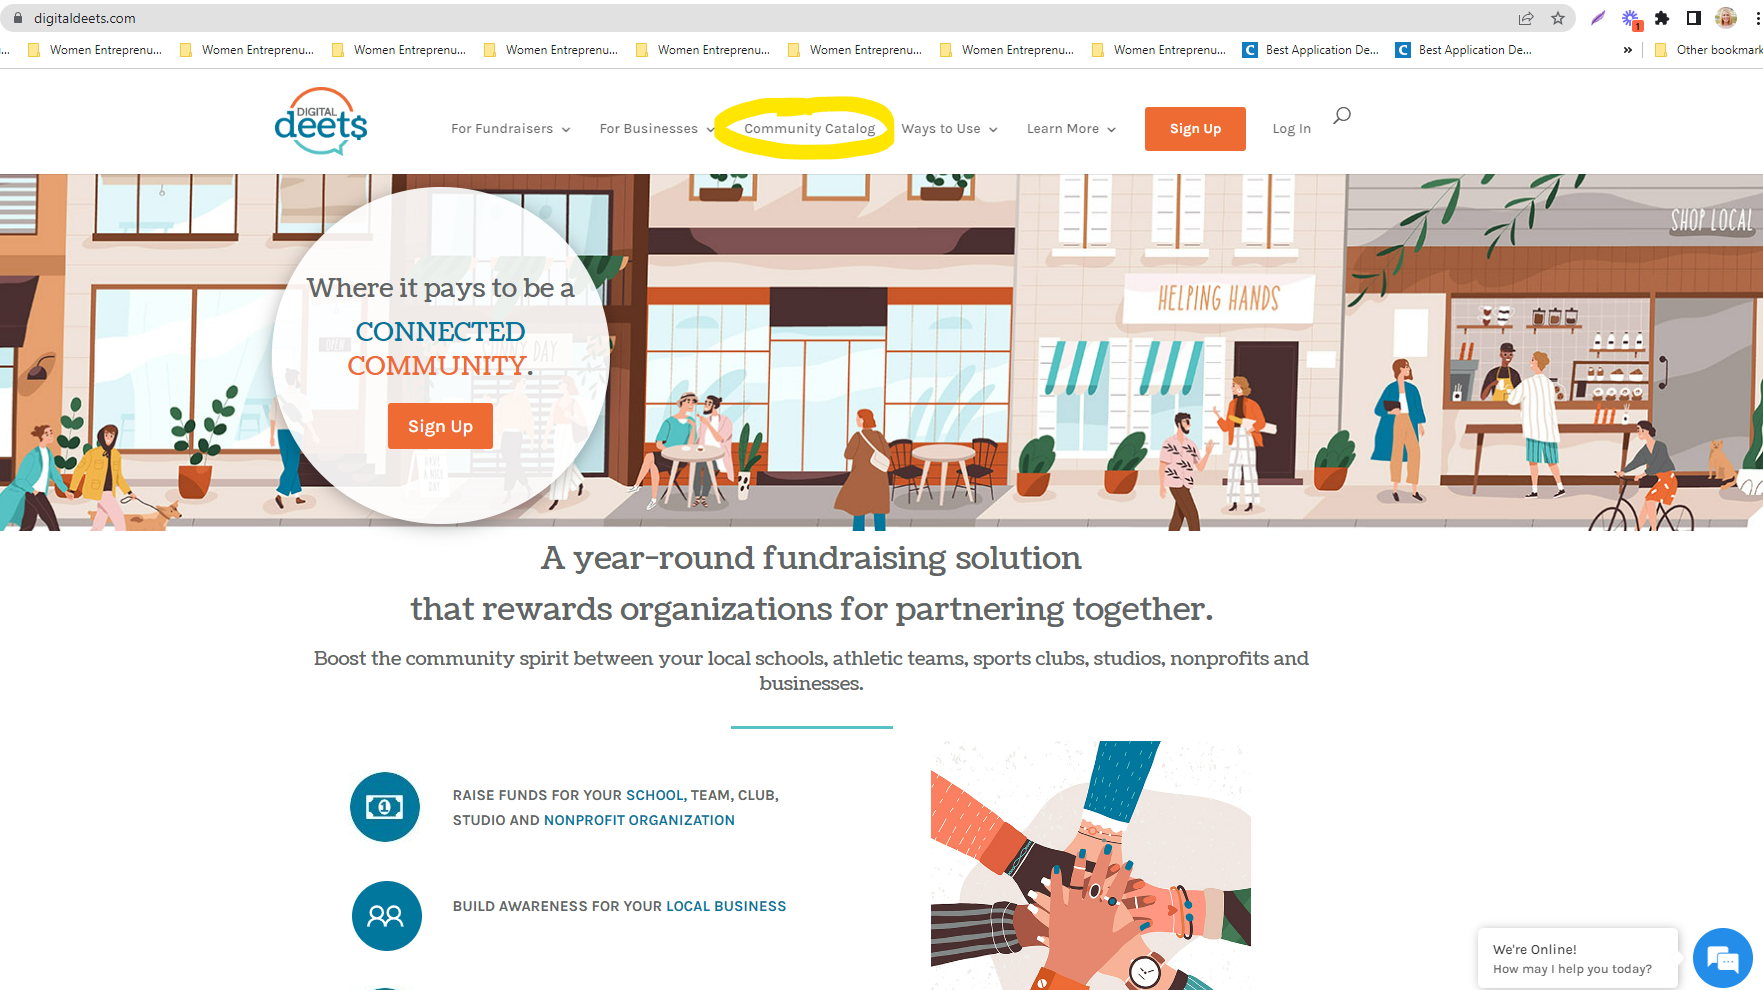Click the share page icon in address bar
Image resolution: width=1763 pixels, height=990 pixels.
click(x=1526, y=18)
